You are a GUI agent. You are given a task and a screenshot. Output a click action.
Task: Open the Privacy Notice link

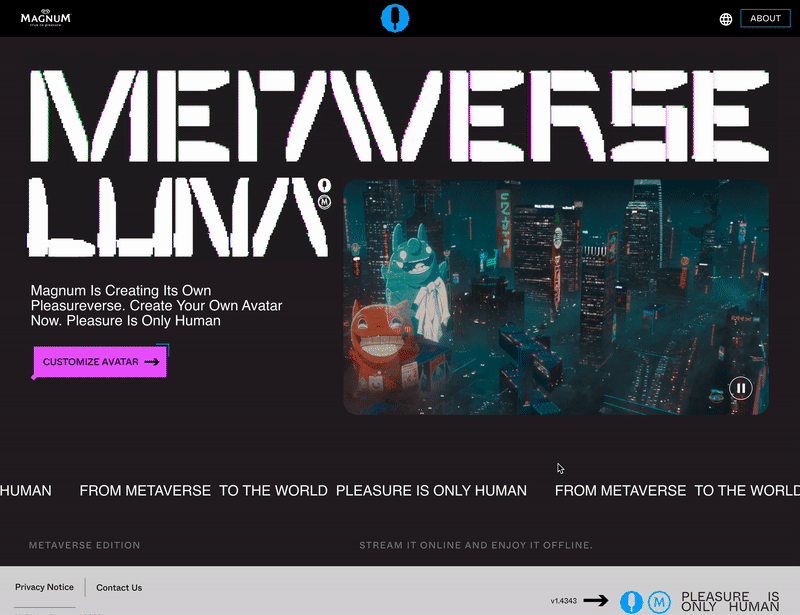pos(44,587)
